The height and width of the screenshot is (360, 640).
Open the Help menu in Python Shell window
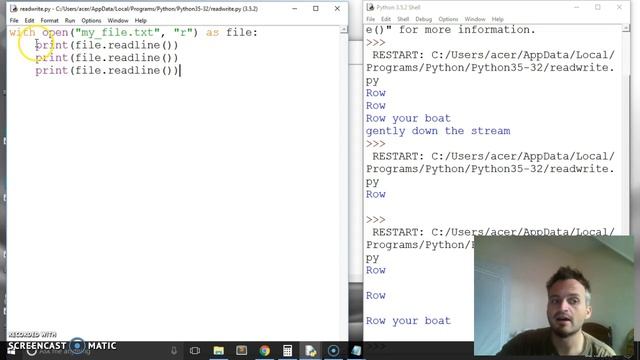coord(497,19)
